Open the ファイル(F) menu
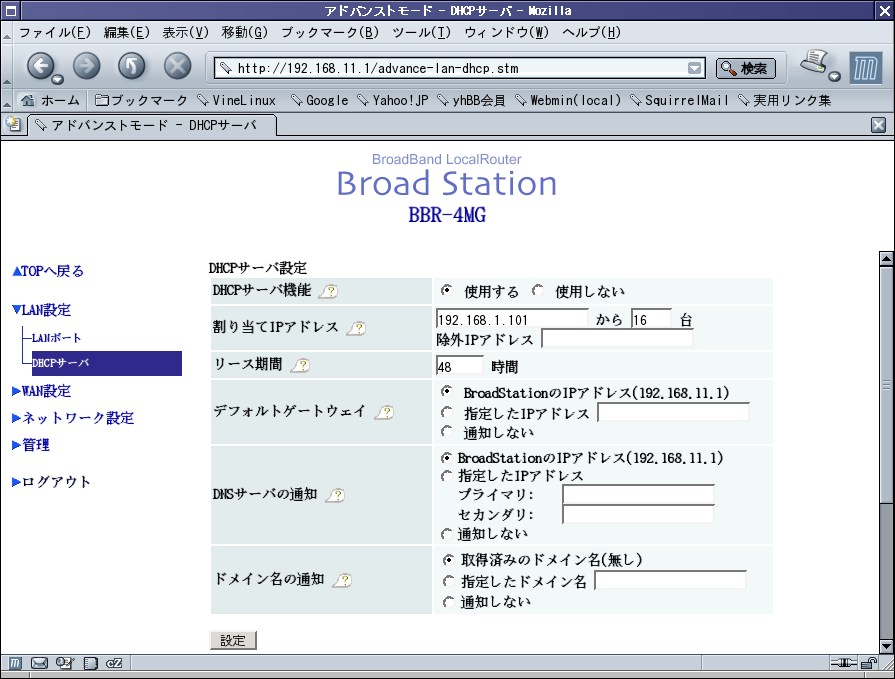The height and width of the screenshot is (679, 895). (55, 33)
